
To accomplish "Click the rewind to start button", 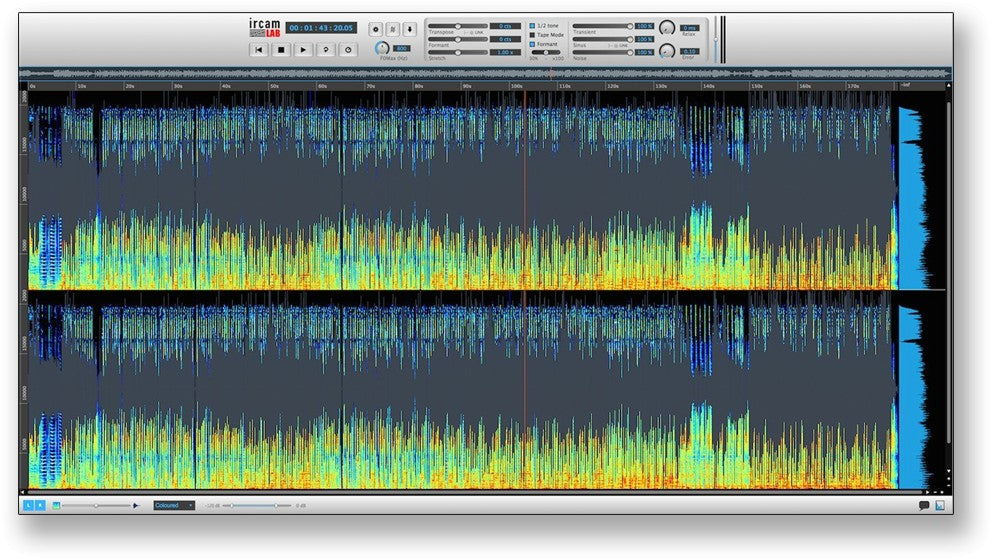I will [x=258, y=49].
